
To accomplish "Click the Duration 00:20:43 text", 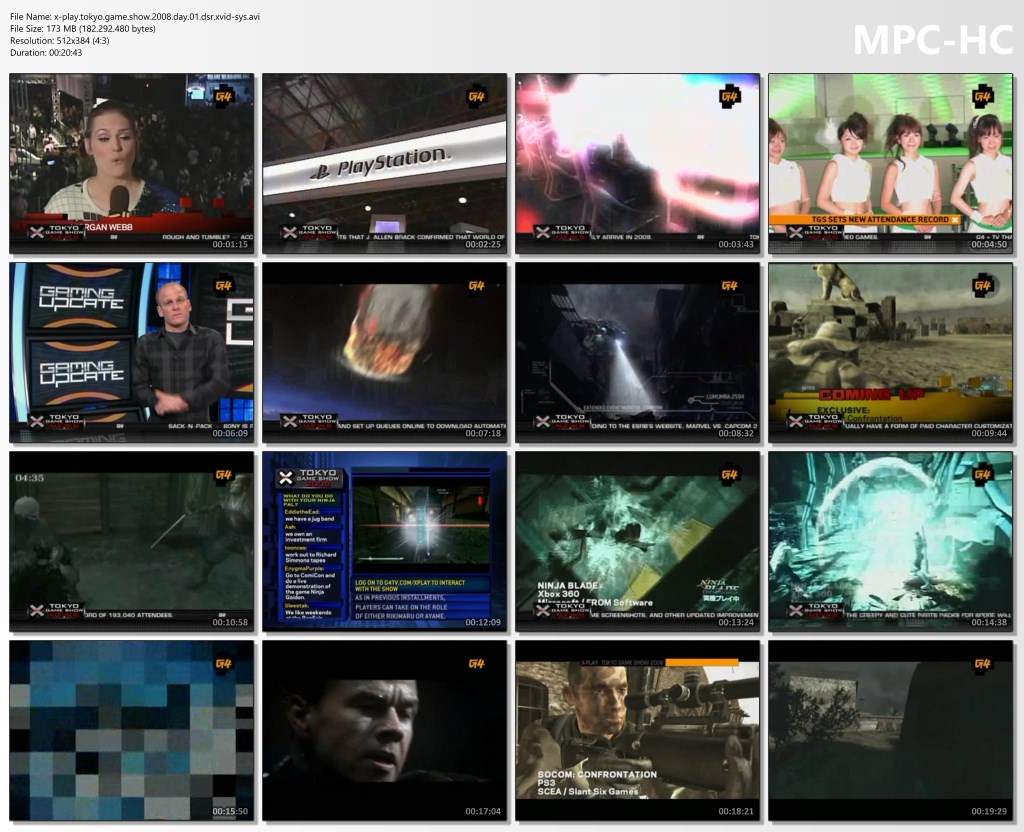I will (46, 53).
